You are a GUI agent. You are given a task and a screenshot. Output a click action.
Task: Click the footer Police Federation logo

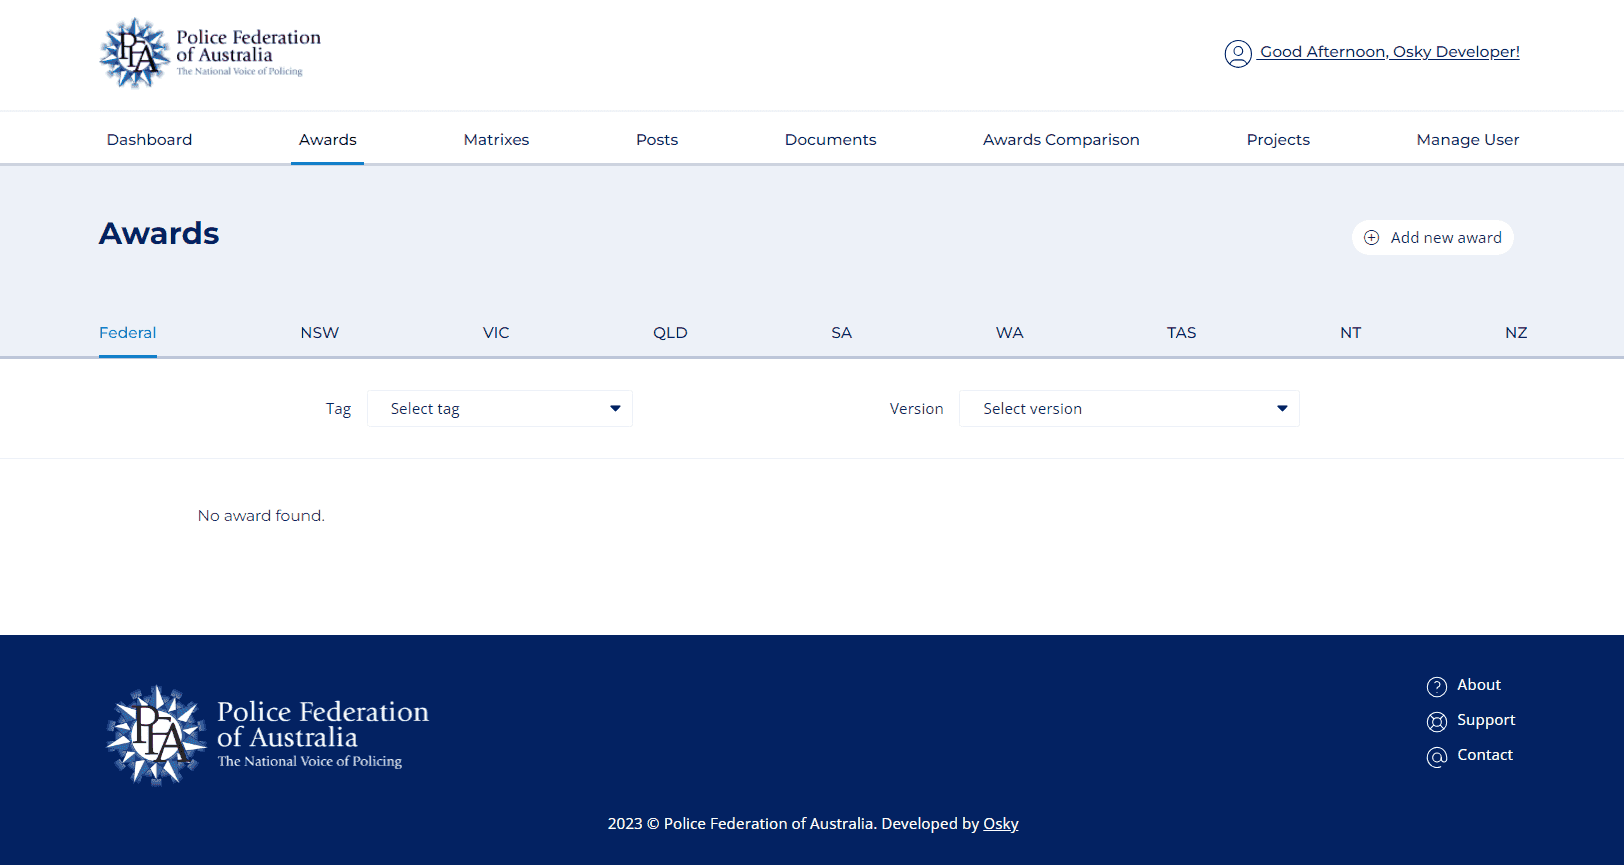pos(268,735)
